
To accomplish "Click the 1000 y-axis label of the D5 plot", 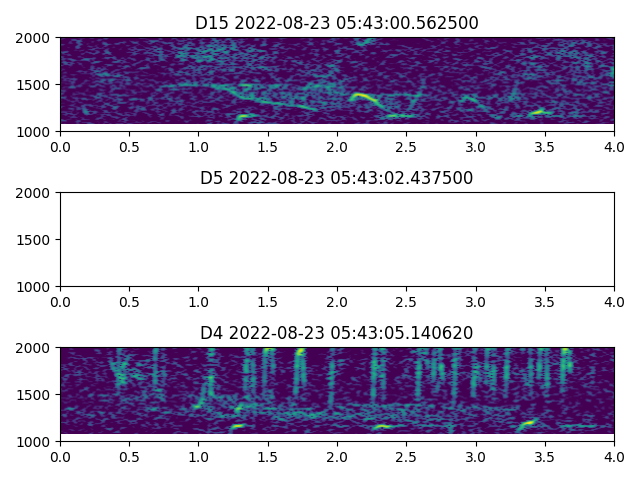I will 35,287.
